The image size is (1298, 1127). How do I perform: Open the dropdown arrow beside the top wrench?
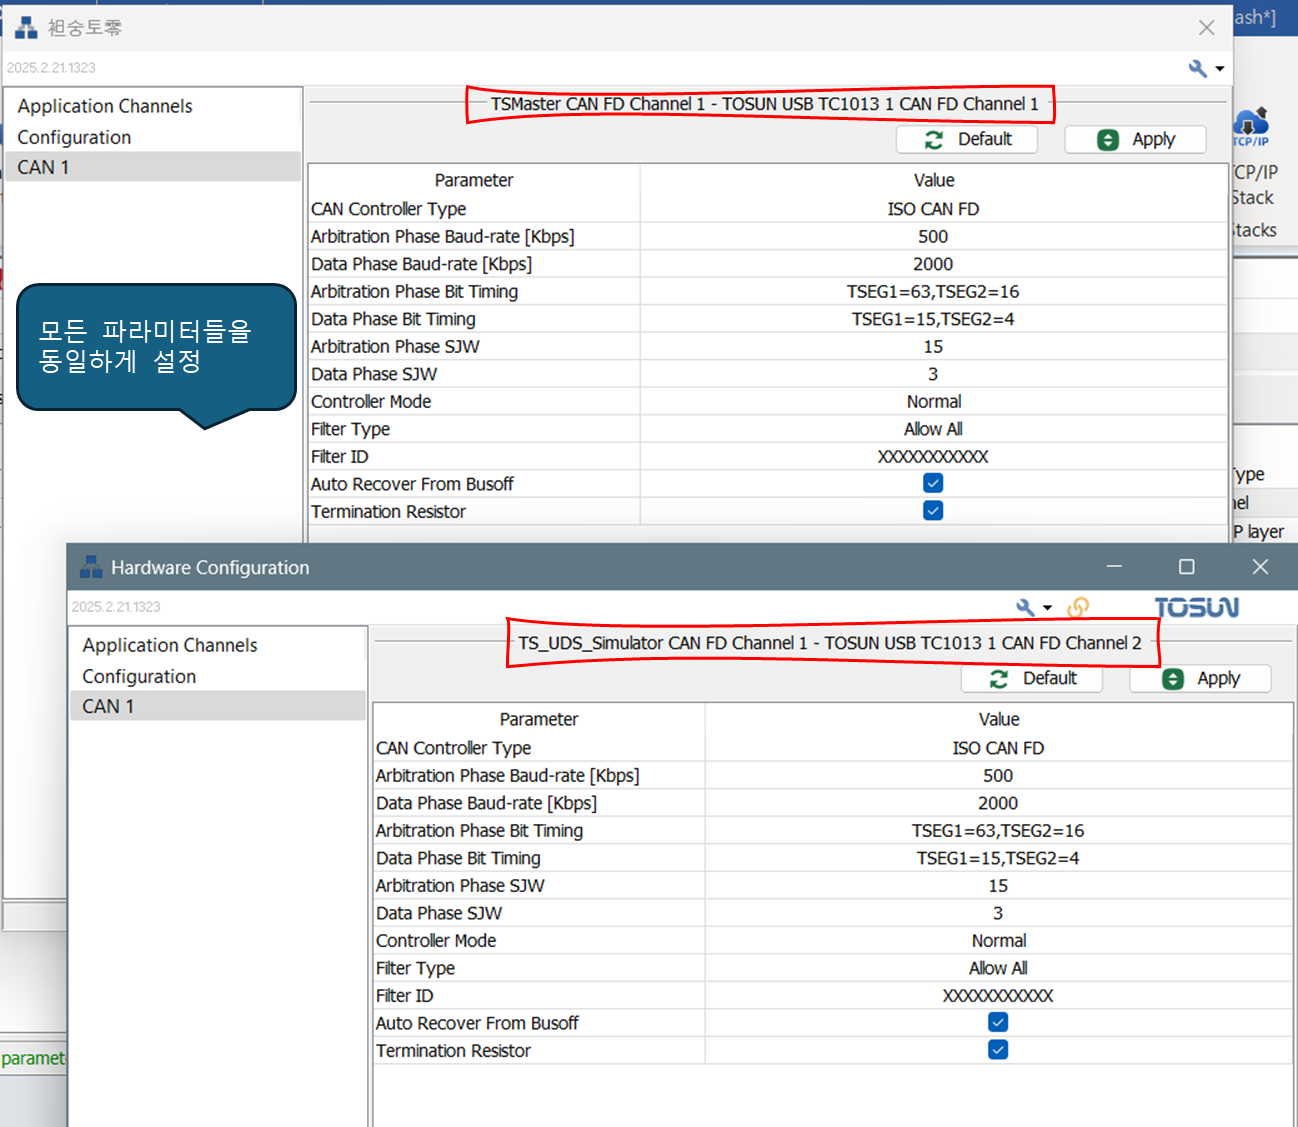pos(1220,69)
